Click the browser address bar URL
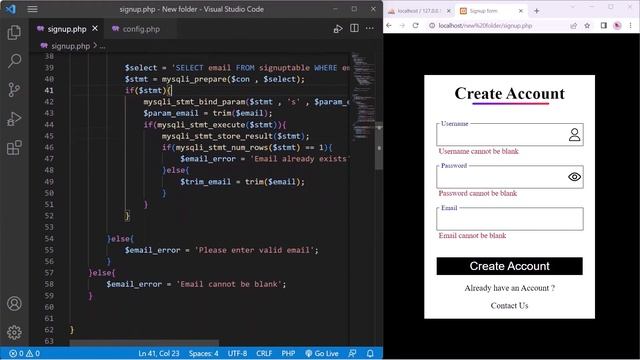 pyautogui.click(x=485, y=26)
